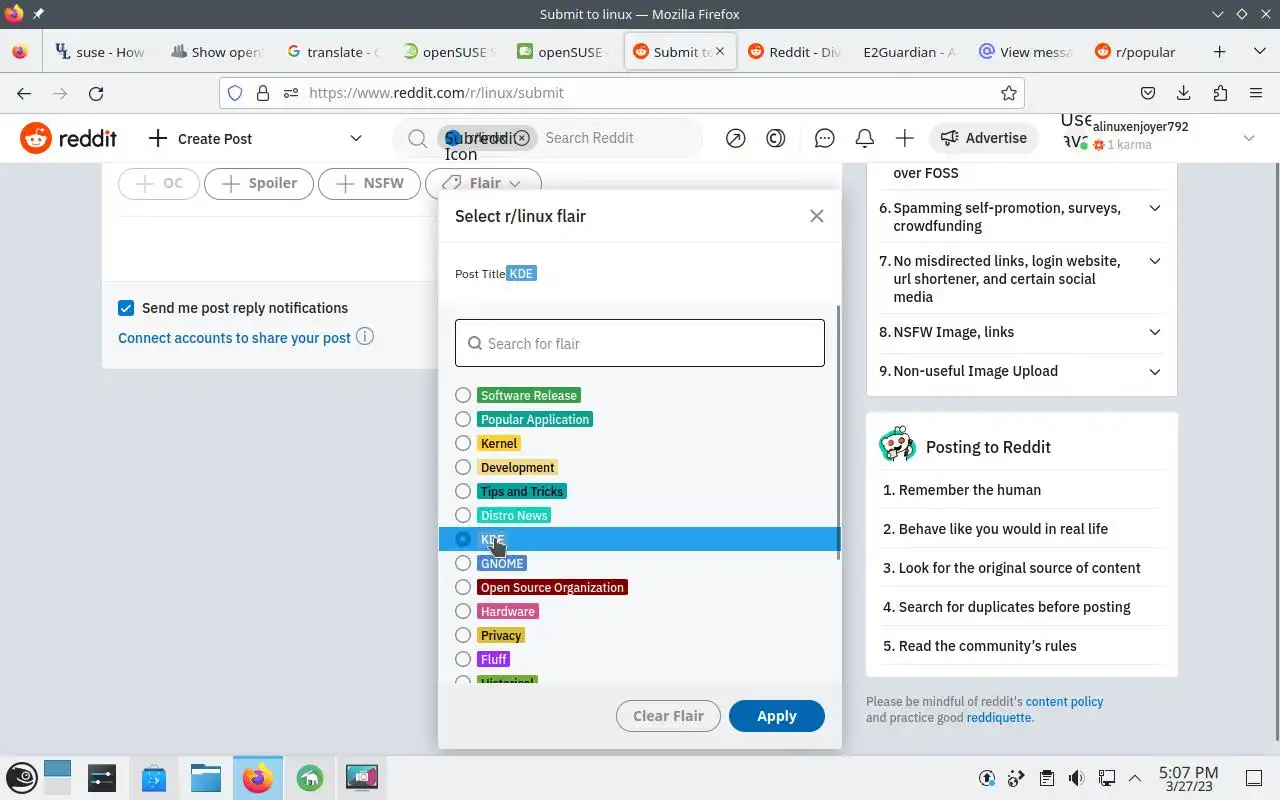Open the Firefox extensions puzzle icon
Screen dimensions: 1280x800
[1220, 93]
